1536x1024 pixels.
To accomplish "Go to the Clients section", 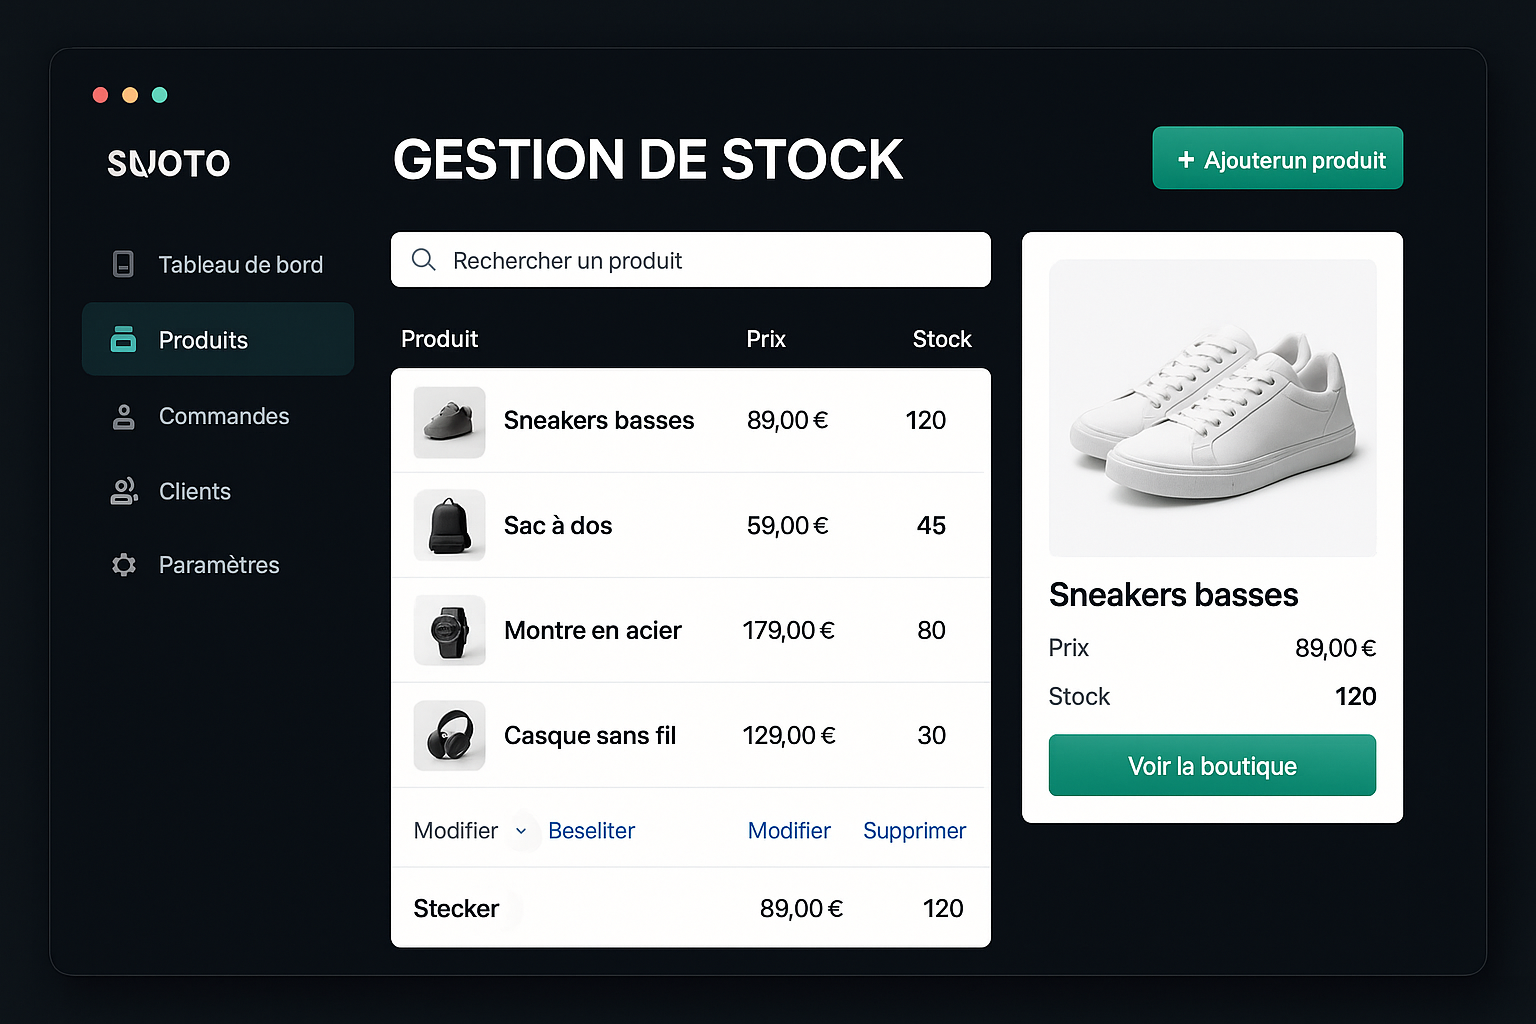I will pyautogui.click(x=194, y=491).
